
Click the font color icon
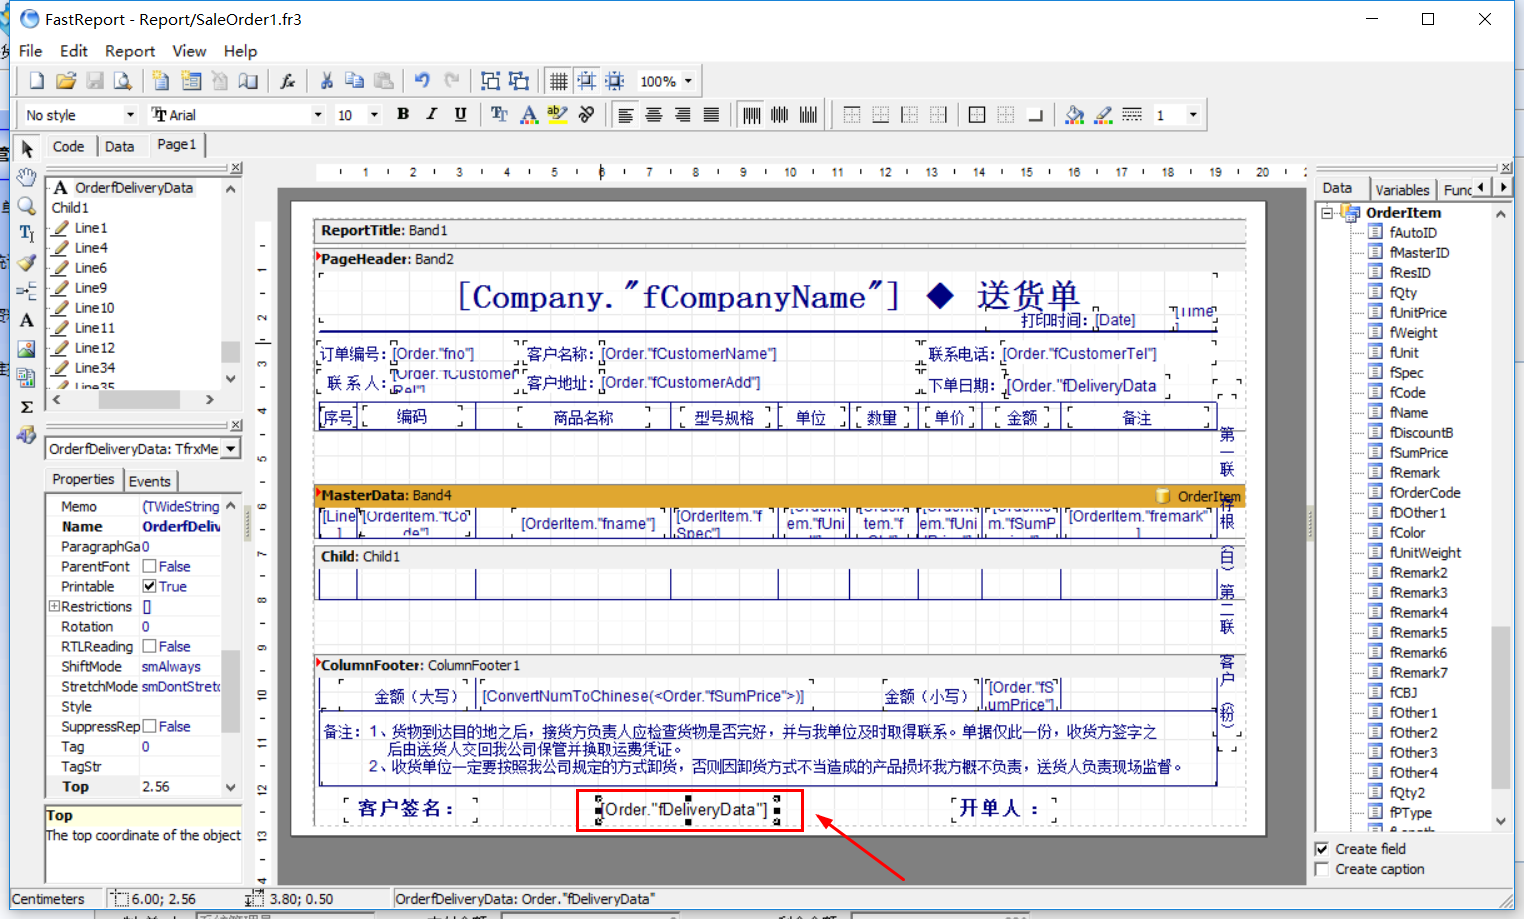[x=529, y=114]
